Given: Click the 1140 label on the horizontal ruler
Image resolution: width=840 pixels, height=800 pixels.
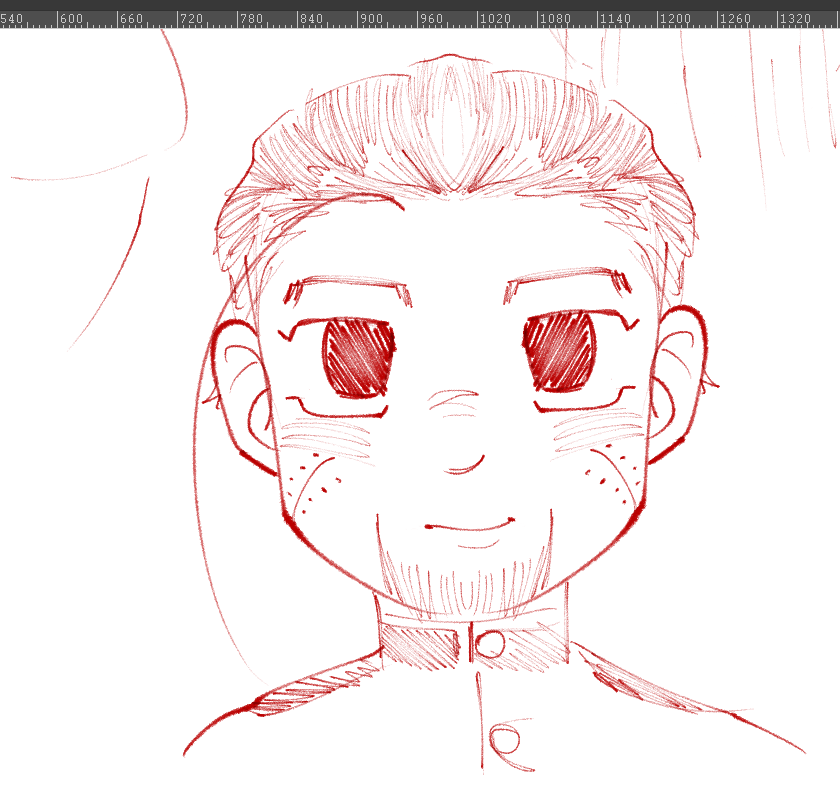Looking at the screenshot, I should [x=616, y=19].
